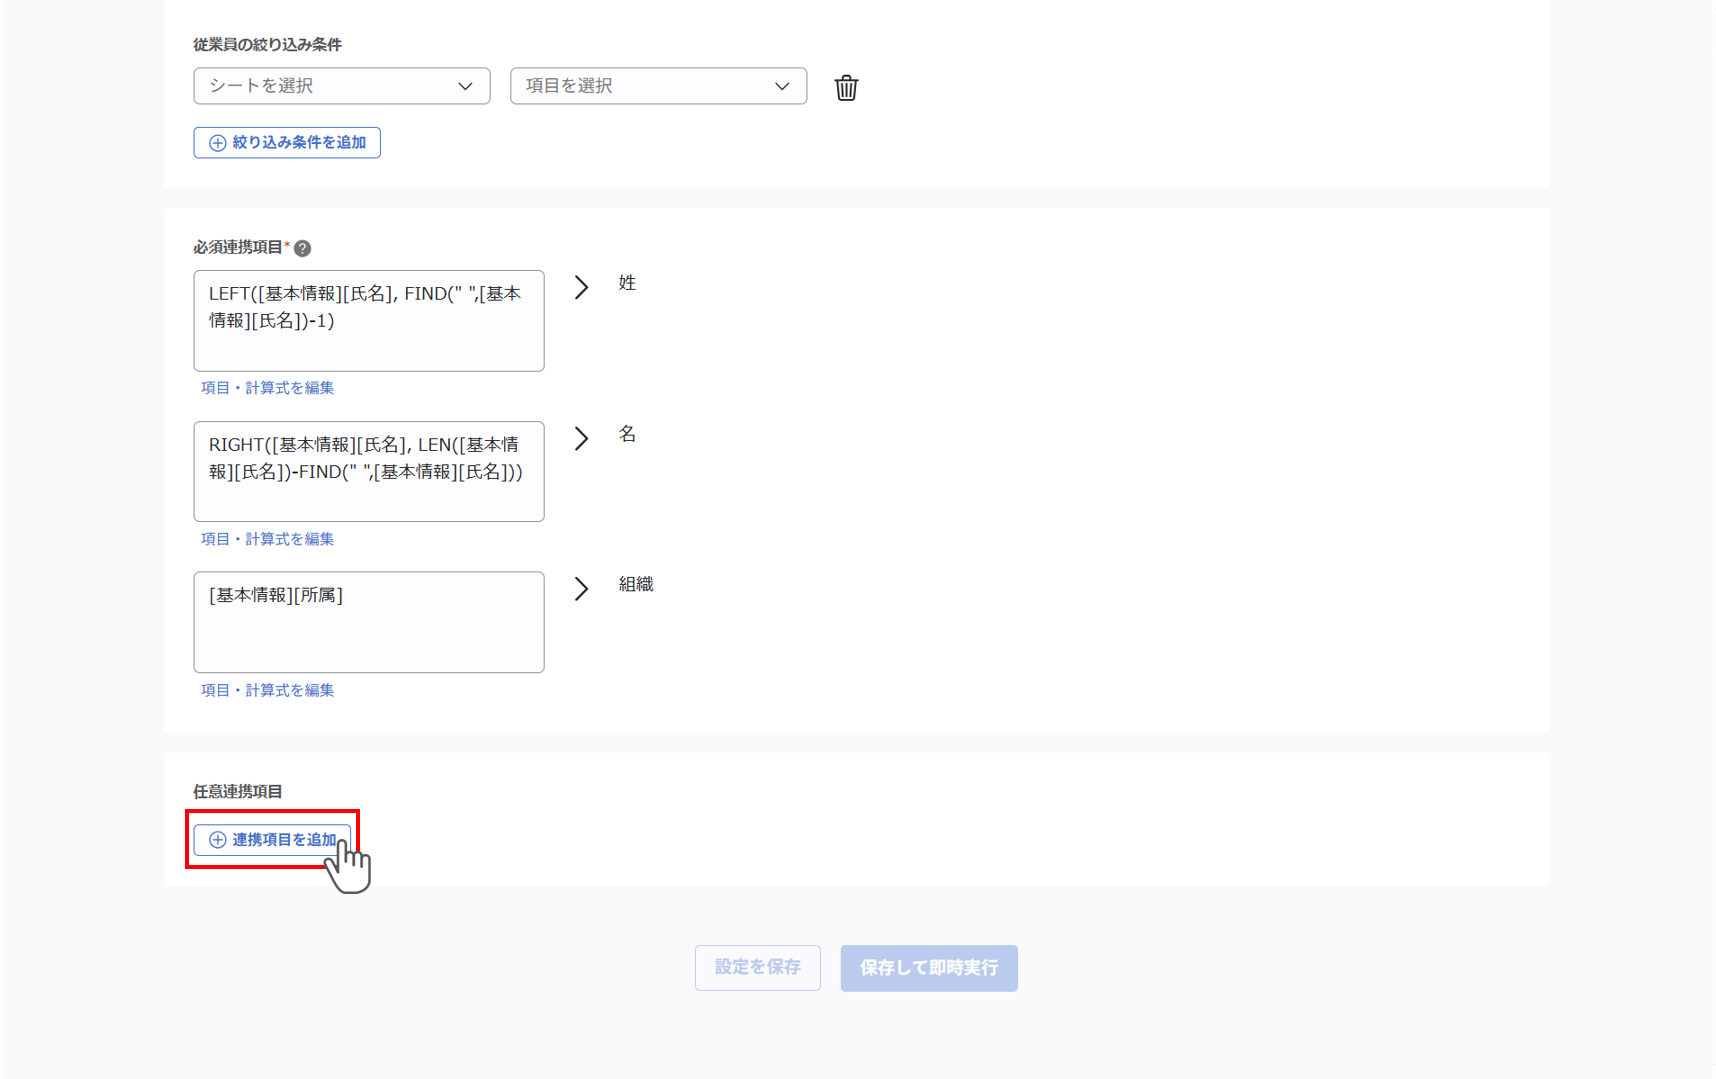Open 項目・計算式を編集 under the RIGHT formula
The height and width of the screenshot is (1079, 1716).
tap(267, 539)
